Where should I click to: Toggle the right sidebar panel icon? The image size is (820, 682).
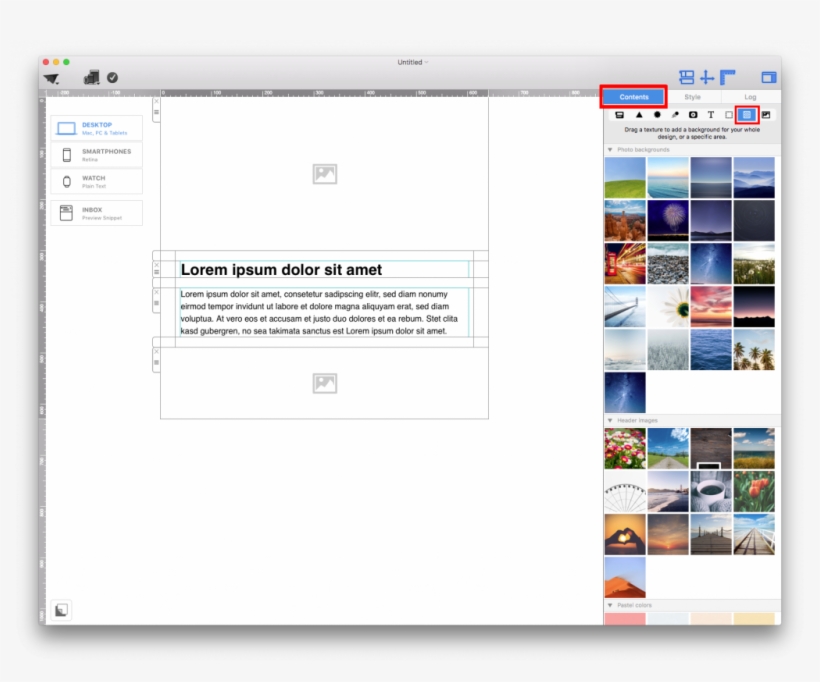[x=768, y=77]
